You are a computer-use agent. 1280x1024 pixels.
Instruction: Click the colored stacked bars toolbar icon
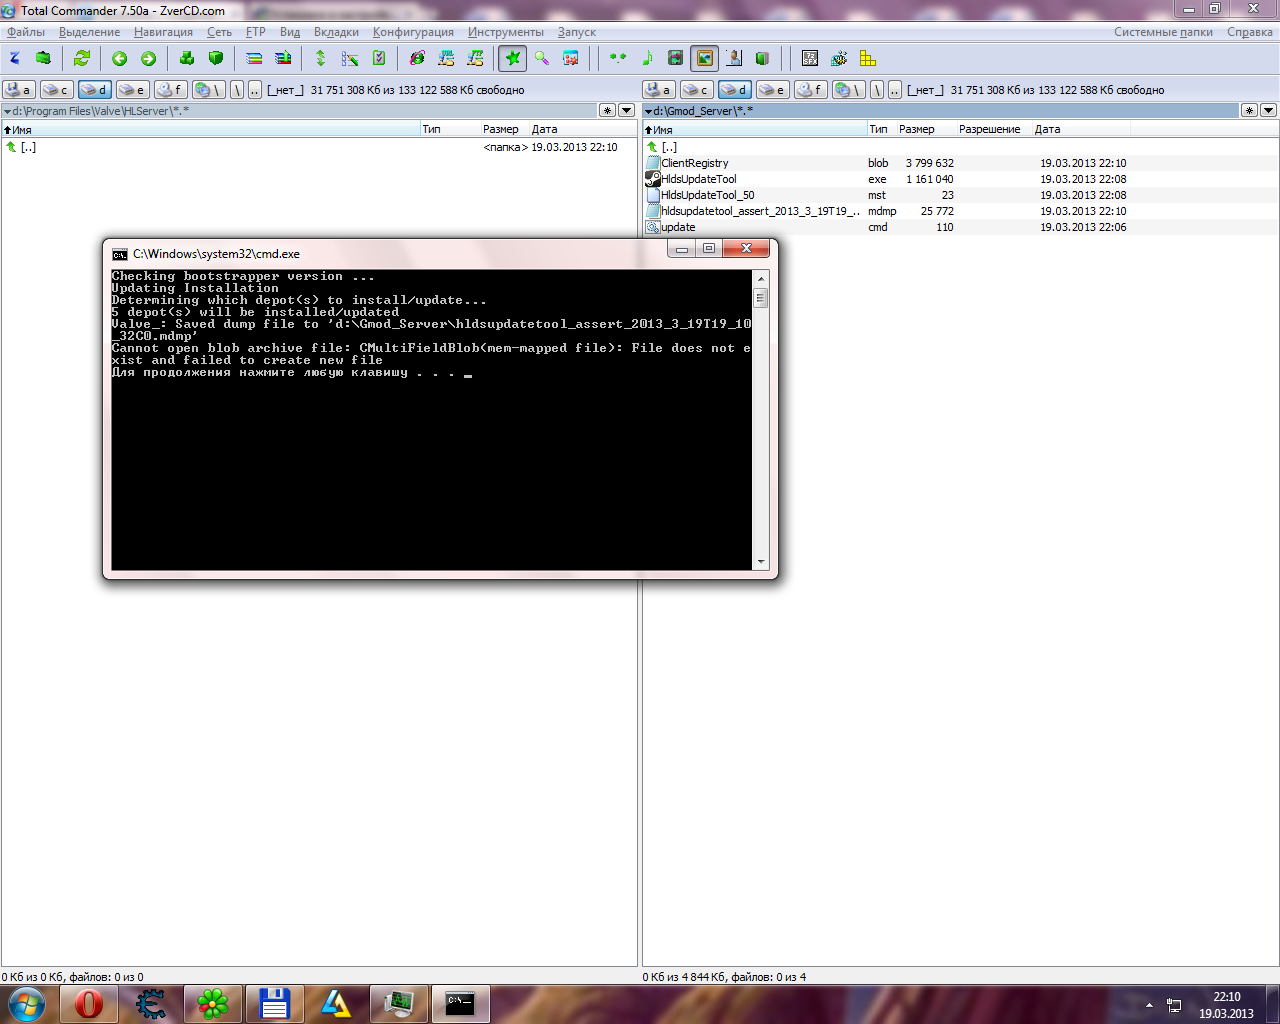254,58
